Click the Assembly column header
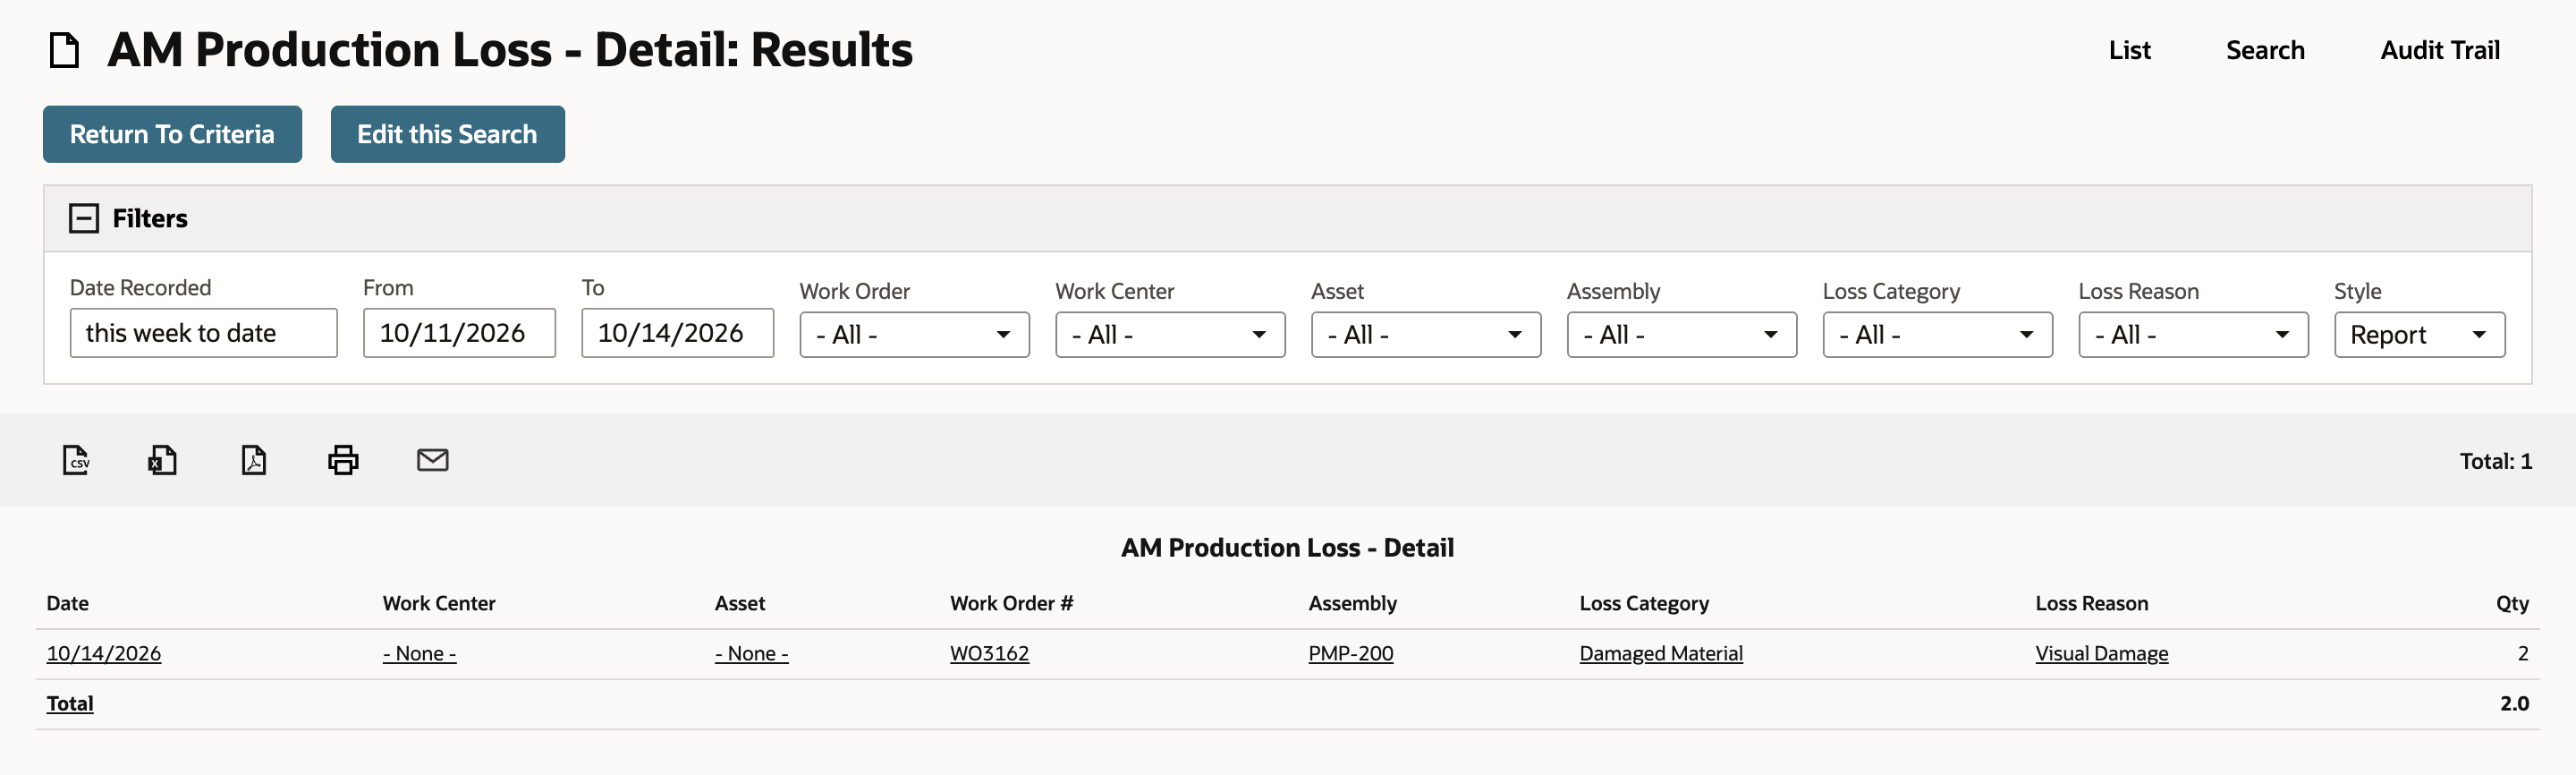Viewport: 2576px width, 775px height. click(1352, 603)
